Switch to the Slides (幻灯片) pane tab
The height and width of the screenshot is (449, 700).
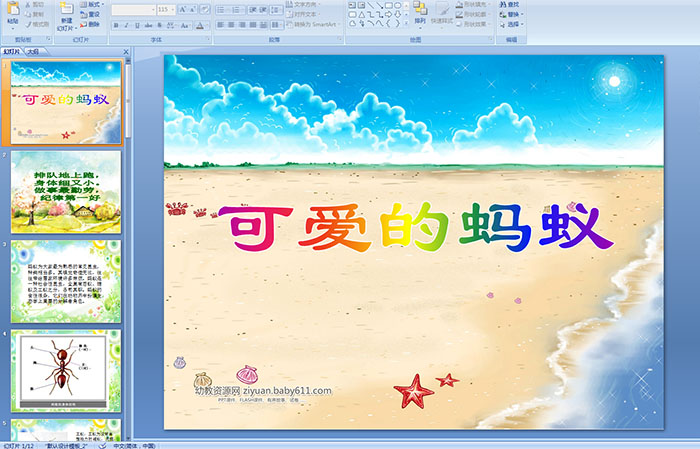pos(11,51)
